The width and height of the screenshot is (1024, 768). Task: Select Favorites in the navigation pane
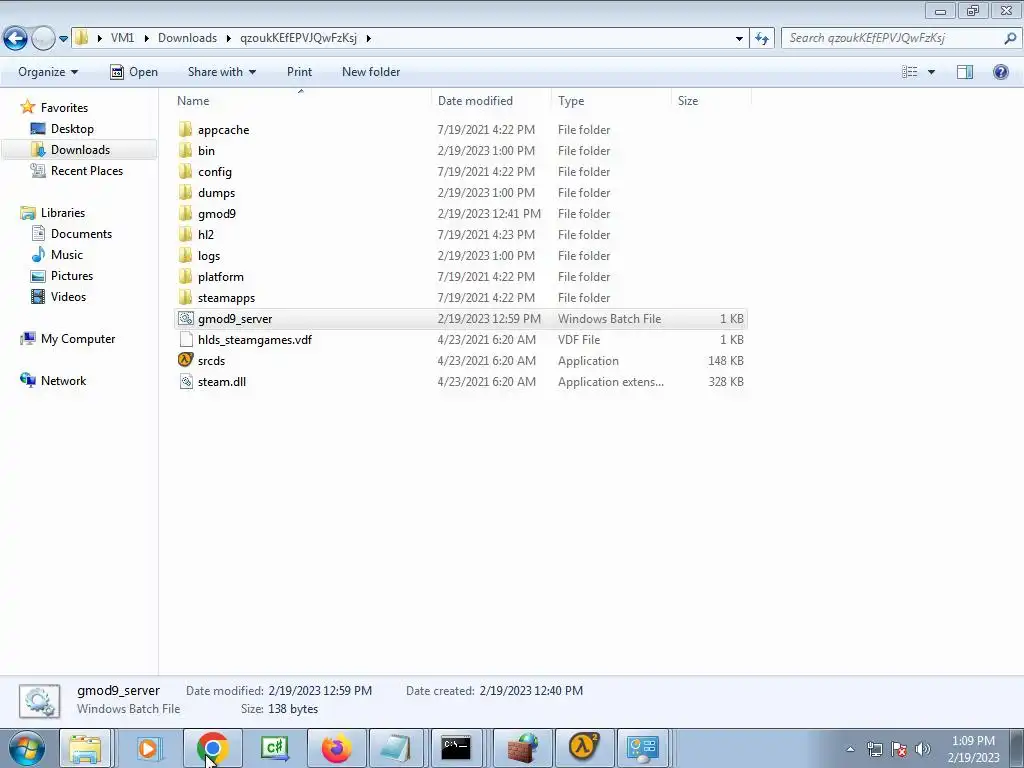click(64, 108)
